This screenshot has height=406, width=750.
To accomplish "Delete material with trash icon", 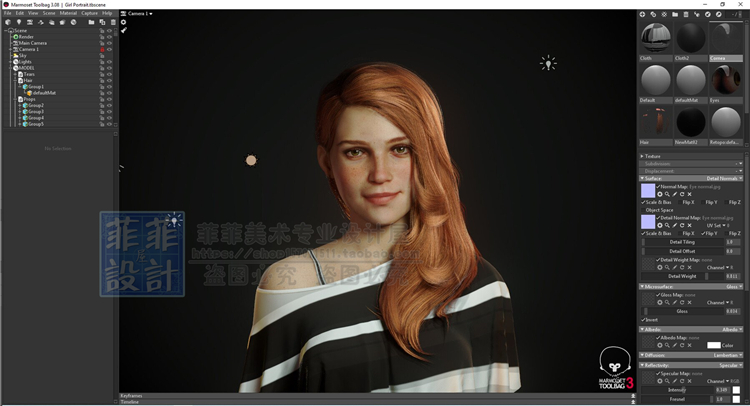I will click(x=685, y=14).
